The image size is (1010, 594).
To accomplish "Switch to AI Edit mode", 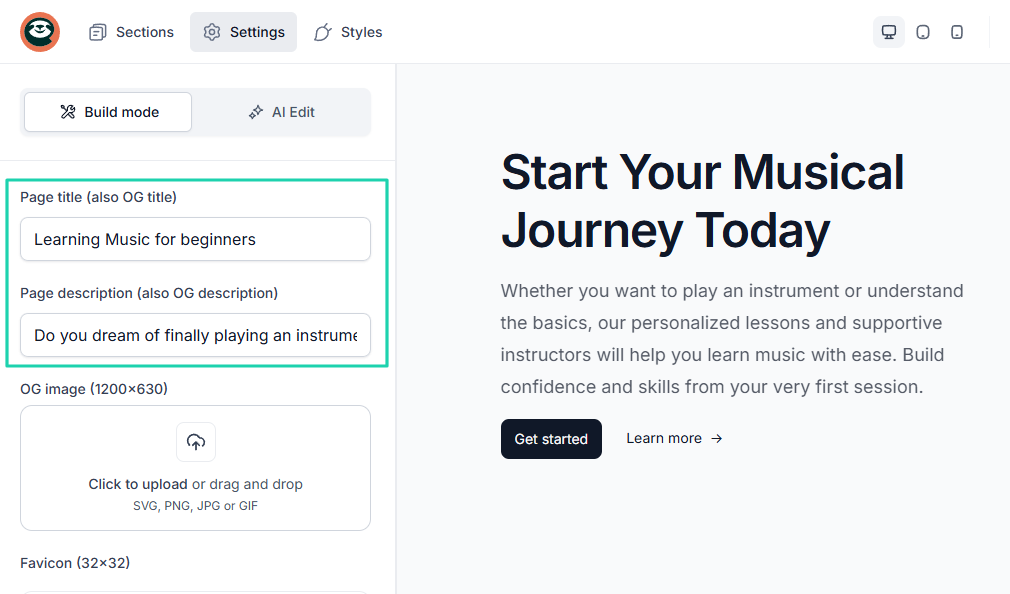I will pyautogui.click(x=281, y=112).
